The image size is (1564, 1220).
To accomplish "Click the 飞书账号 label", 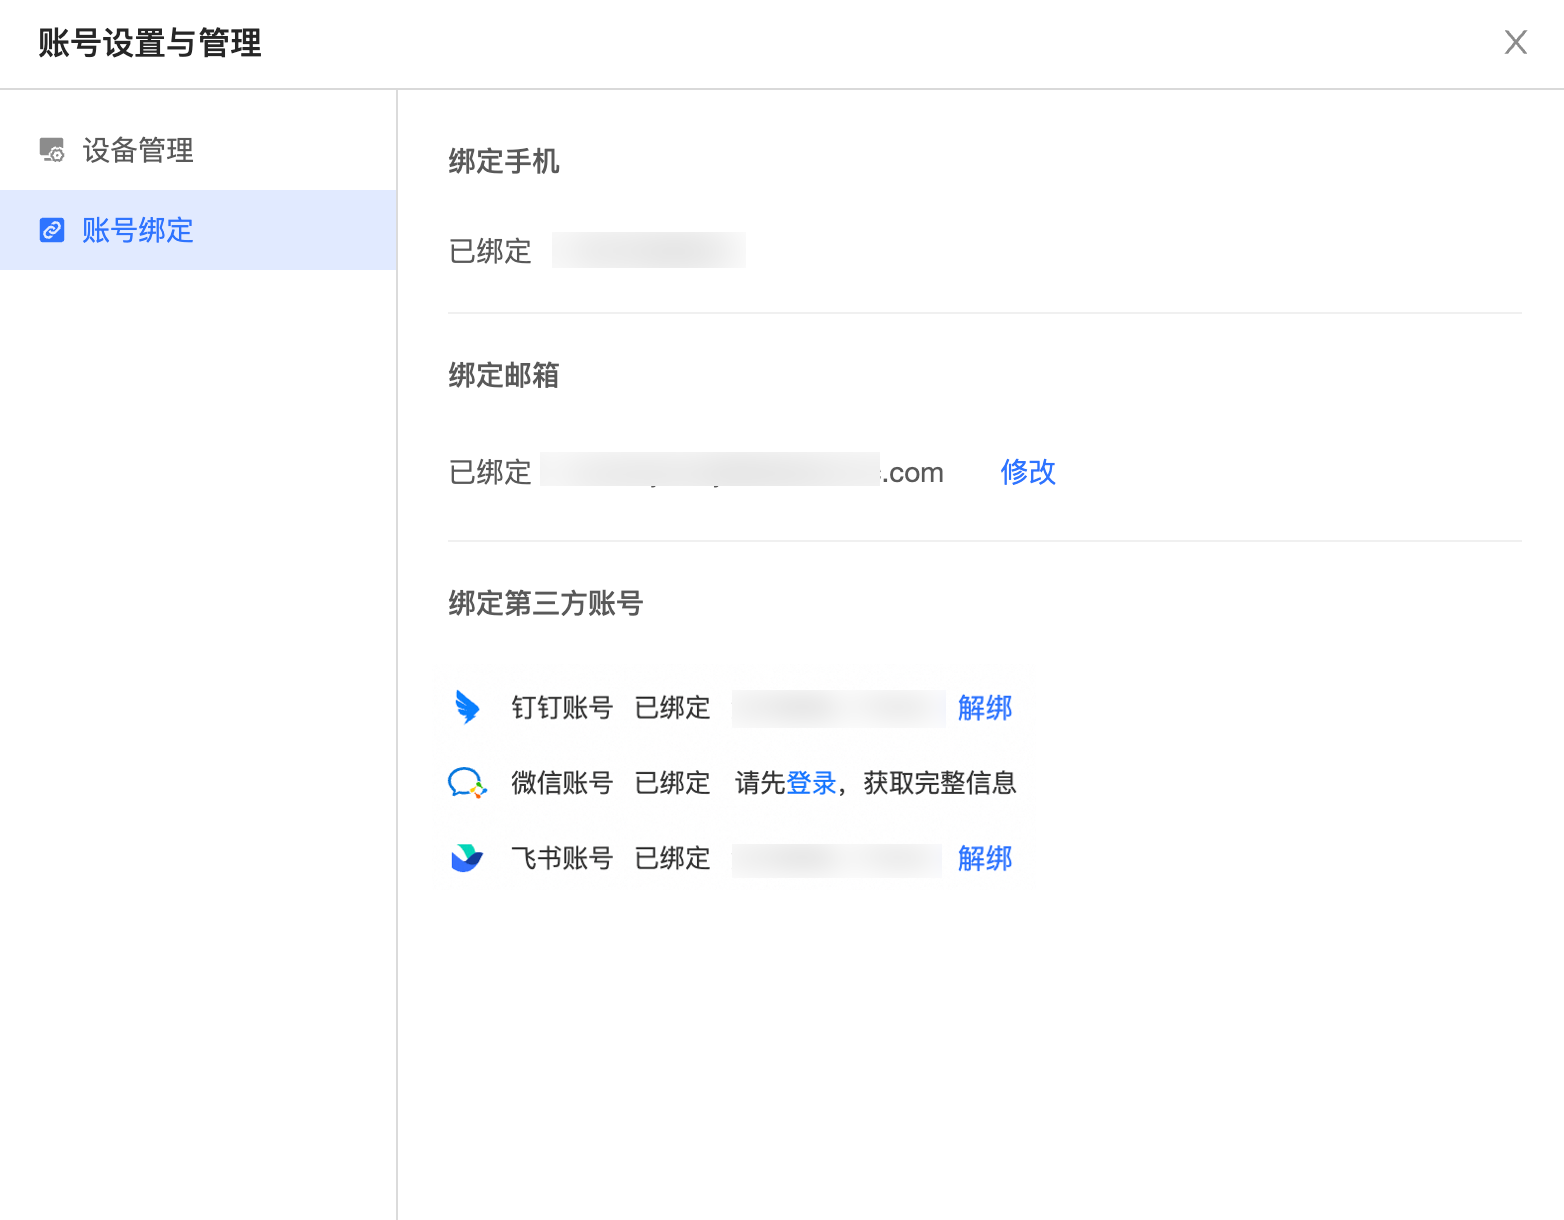I will point(562,858).
